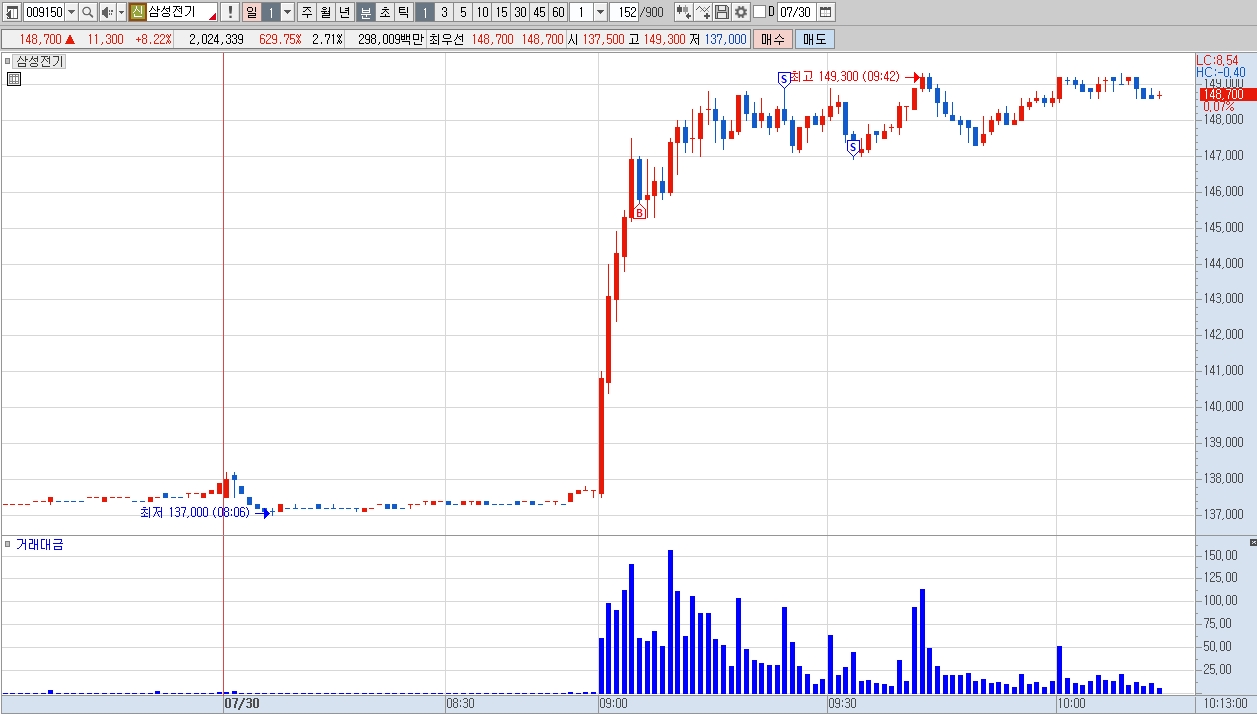Click the 매수 buy button

pos(773,39)
